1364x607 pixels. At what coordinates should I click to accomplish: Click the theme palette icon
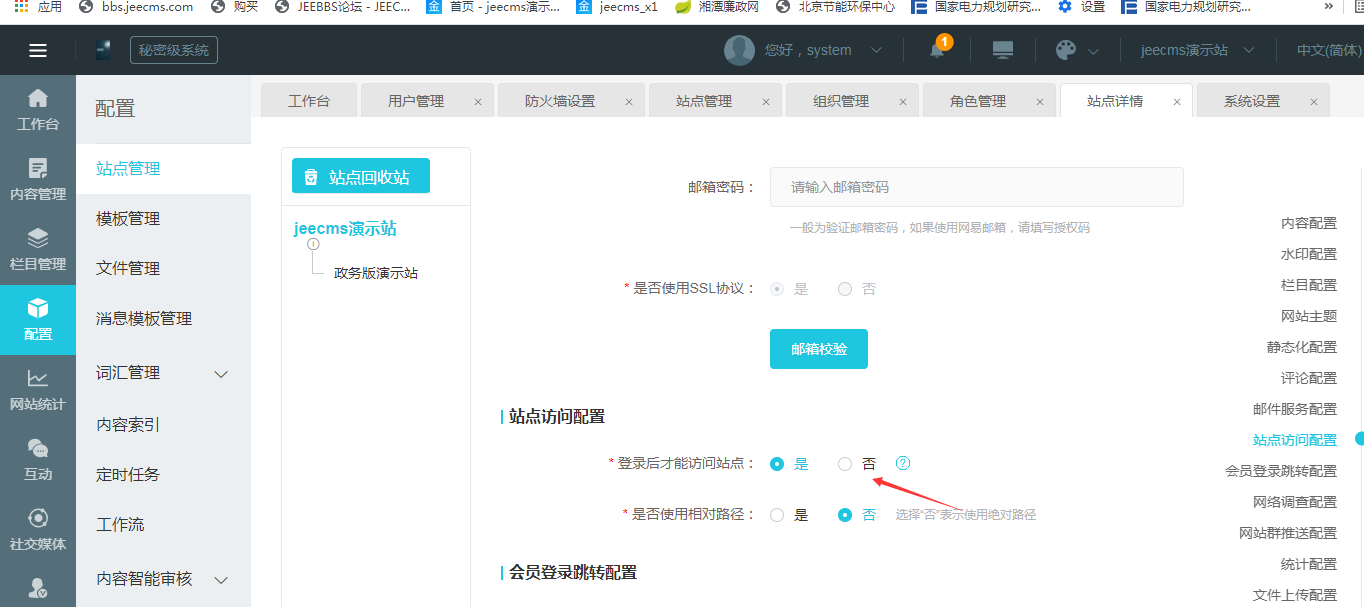(1066, 50)
